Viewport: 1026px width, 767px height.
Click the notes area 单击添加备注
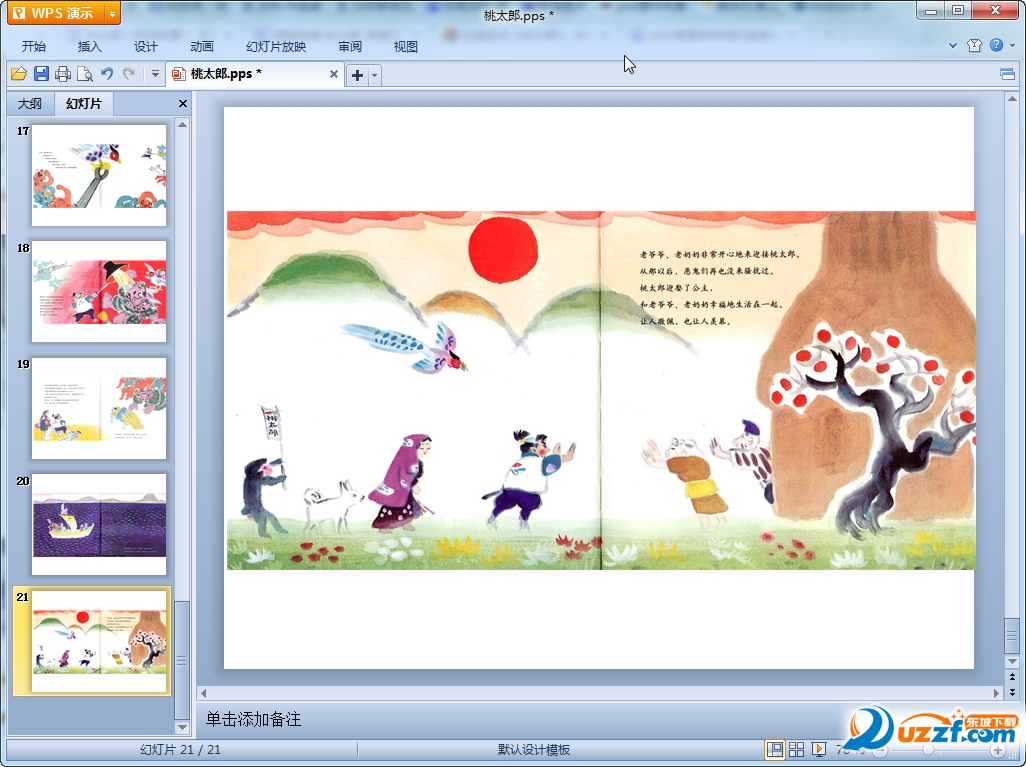(253, 719)
